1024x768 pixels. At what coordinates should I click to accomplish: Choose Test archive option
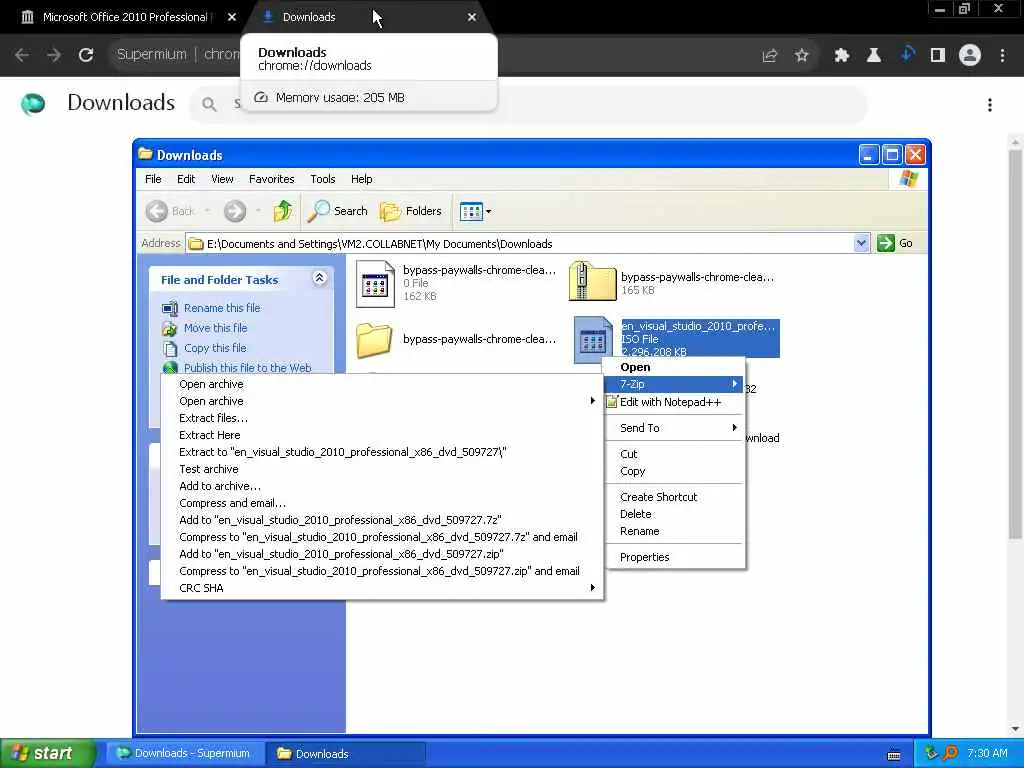click(x=382, y=469)
